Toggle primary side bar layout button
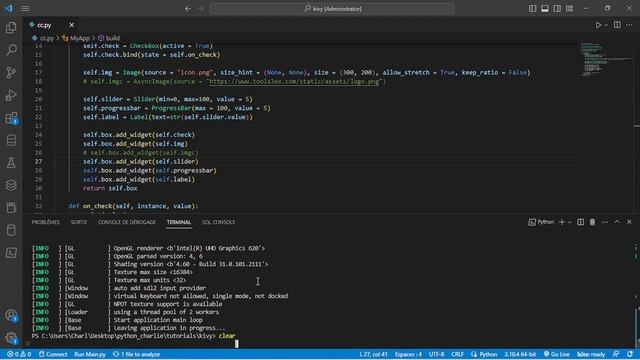Image resolution: width=640 pixels, height=360 pixels. coord(532,9)
